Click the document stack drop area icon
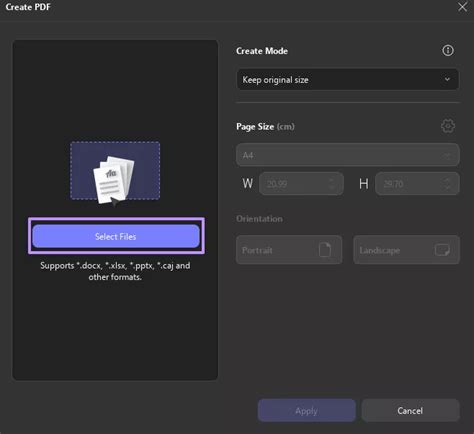 [x=115, y=173]
